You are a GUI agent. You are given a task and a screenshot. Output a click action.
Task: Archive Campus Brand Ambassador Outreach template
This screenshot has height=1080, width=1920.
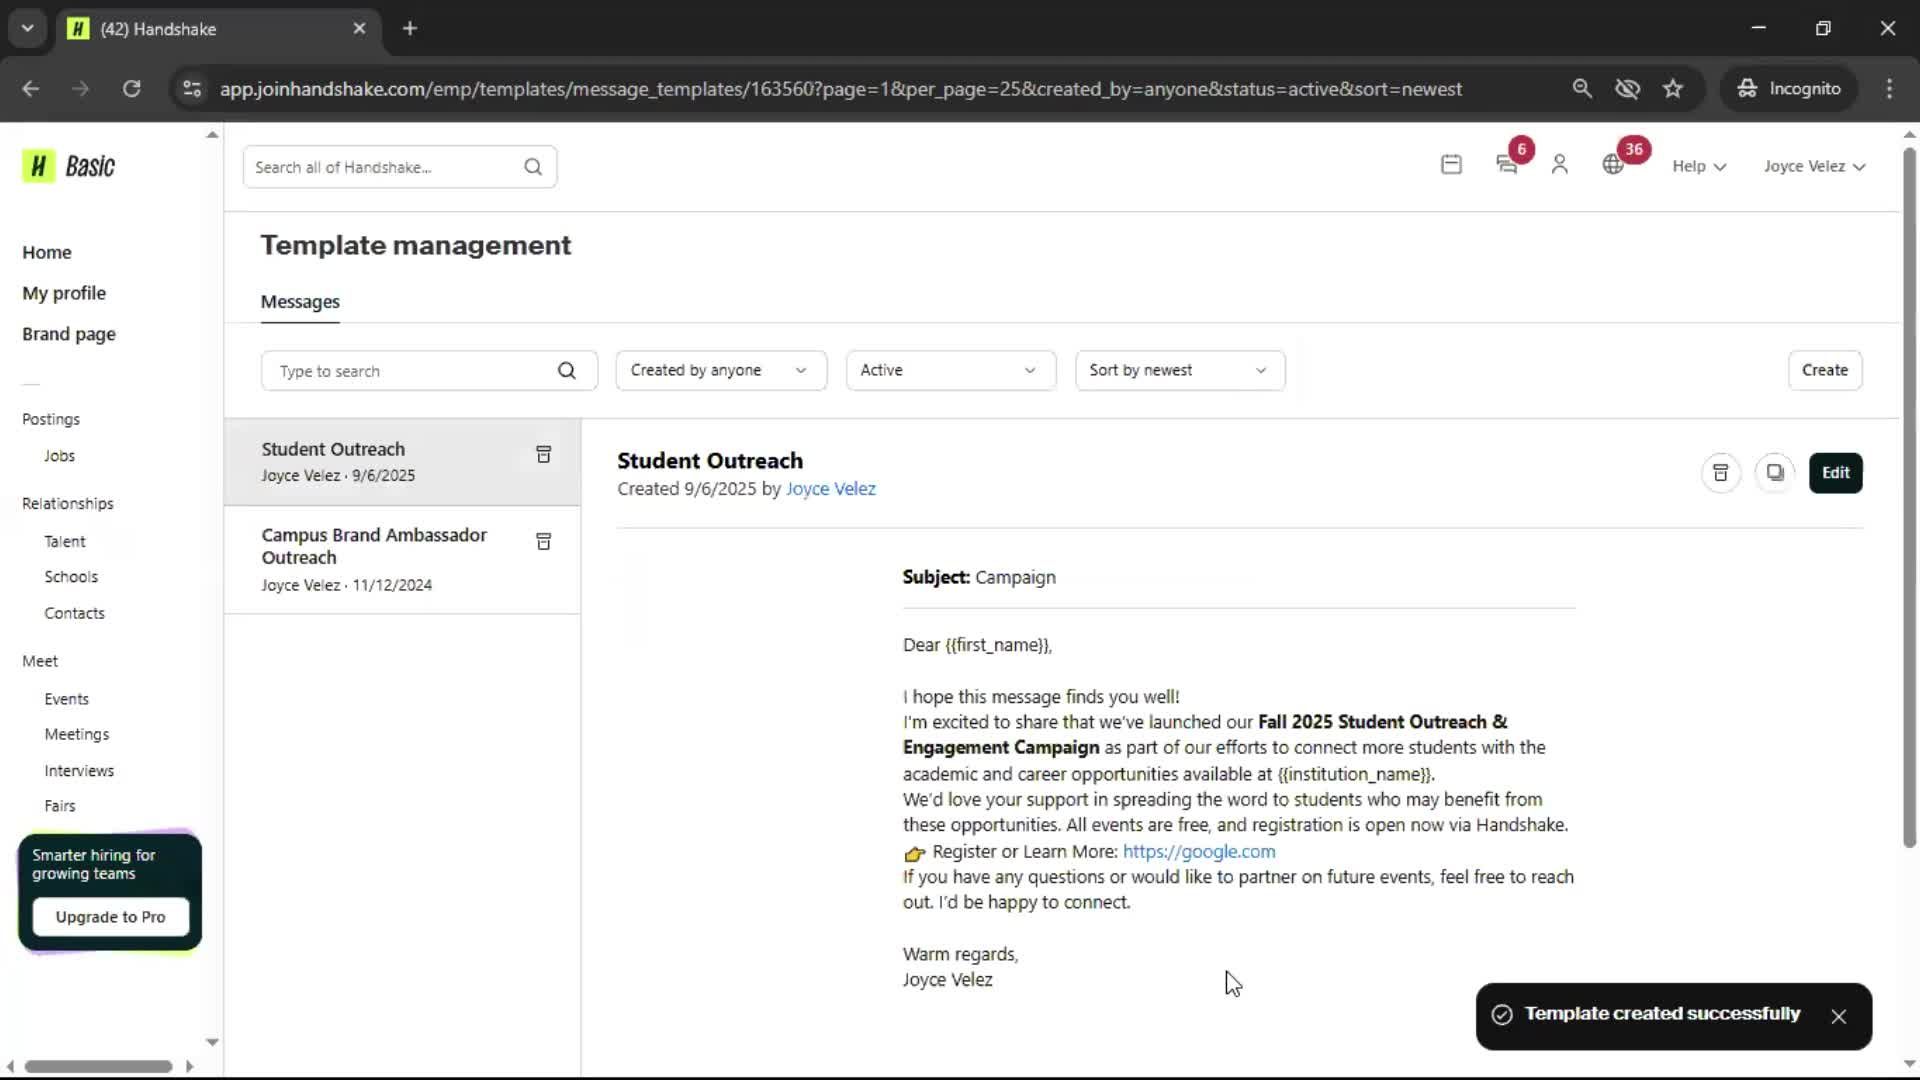[x=544, y=542]
